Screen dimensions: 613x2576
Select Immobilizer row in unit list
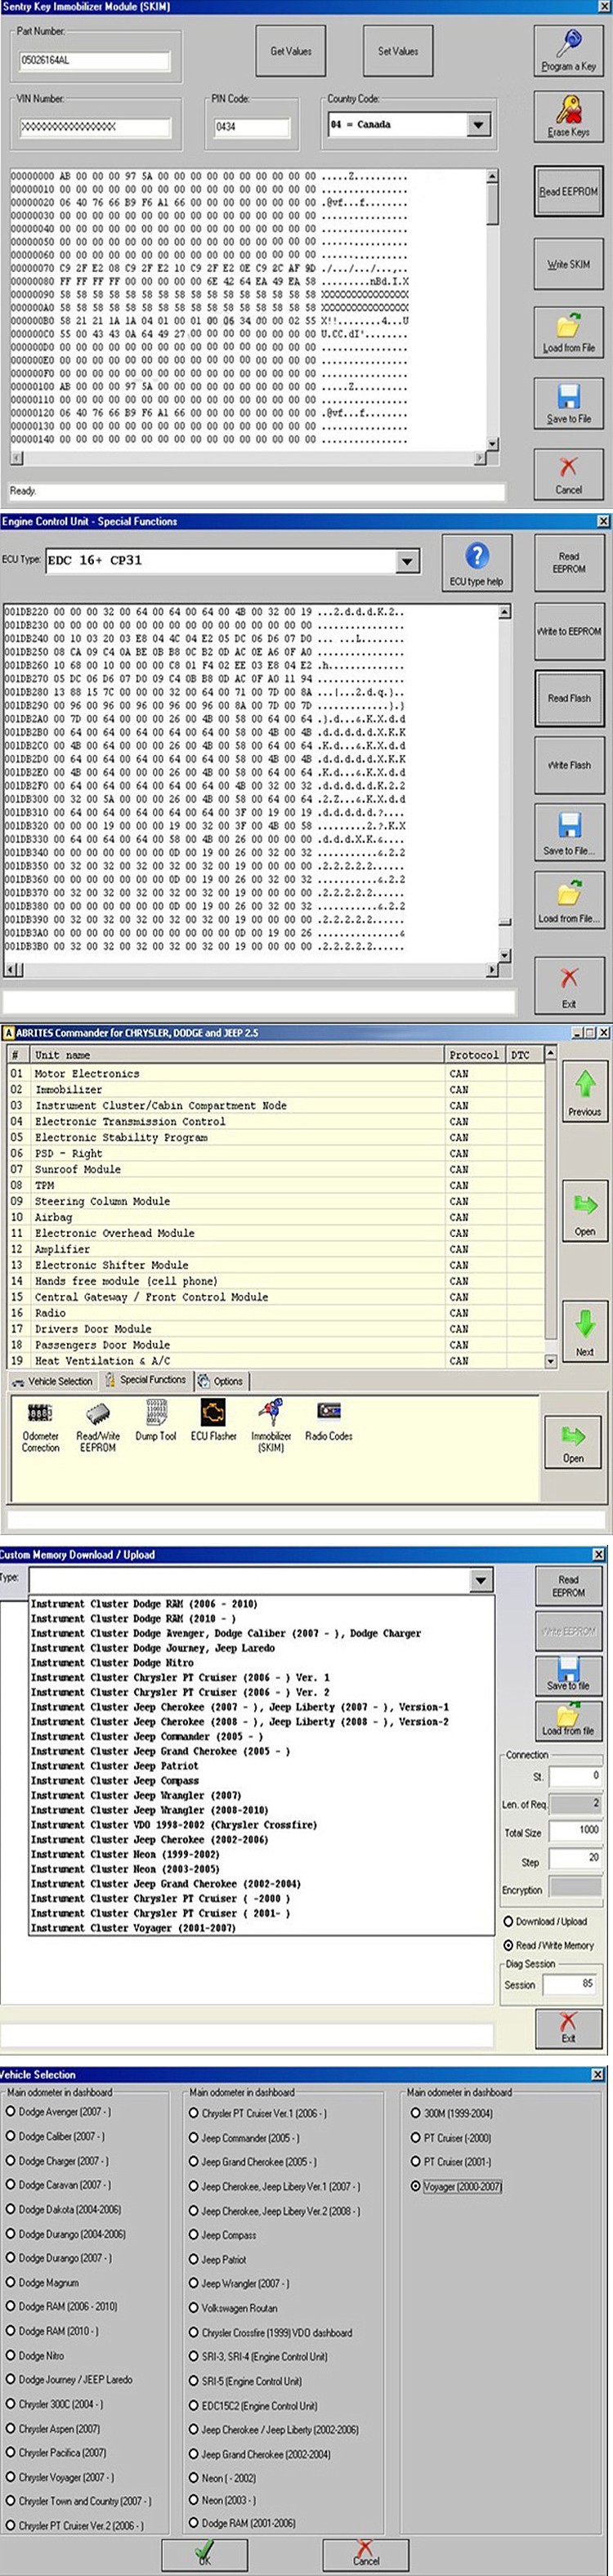(276, 1090)
